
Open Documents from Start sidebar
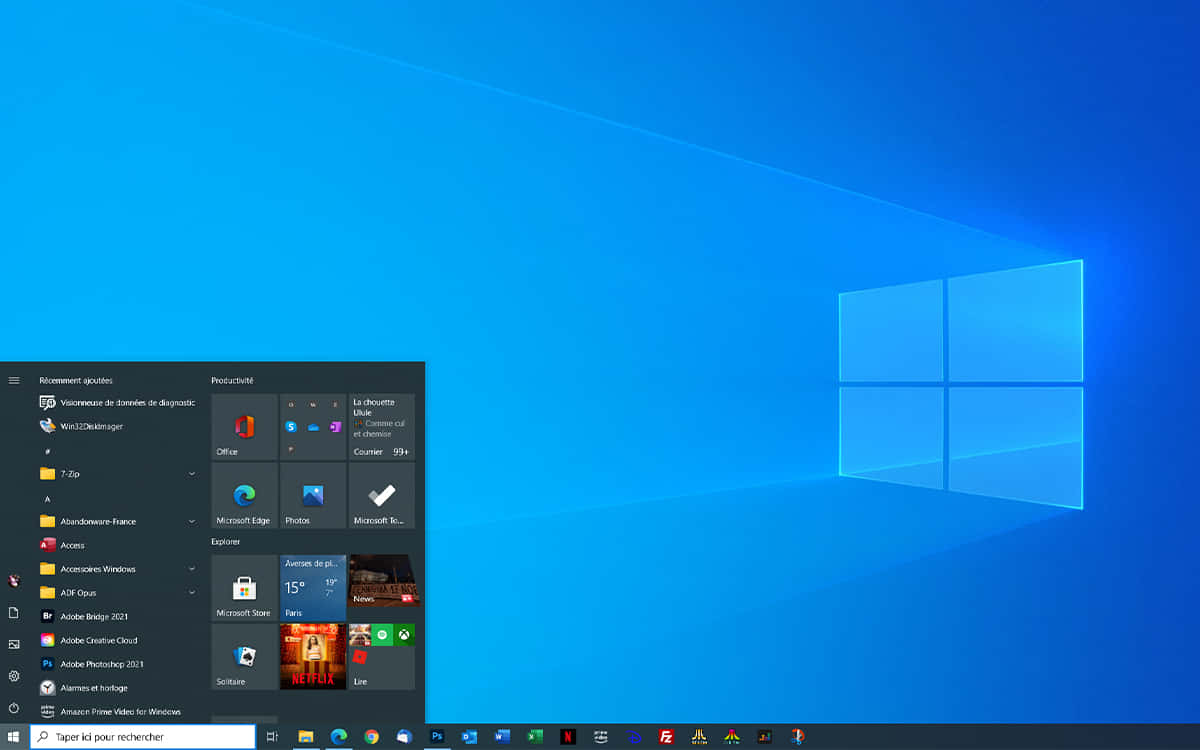point(14,612)
